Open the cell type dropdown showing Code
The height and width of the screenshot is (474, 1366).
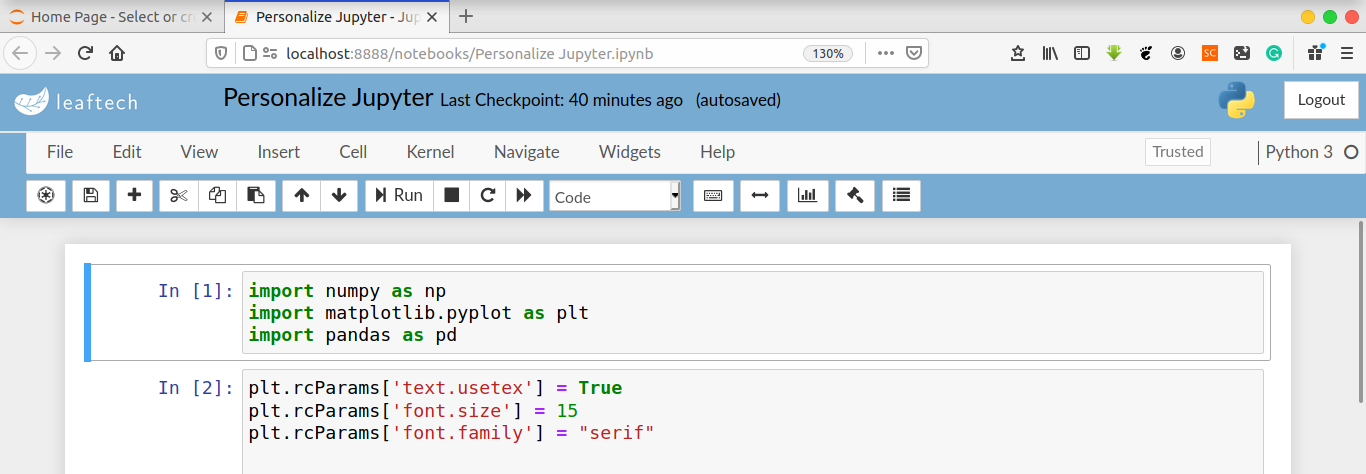(x=615, y=197)
